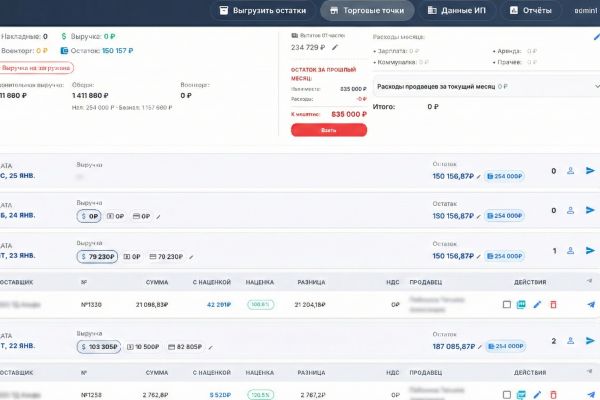Send the 22 янв. row with arrow icon

coord(590,341)
